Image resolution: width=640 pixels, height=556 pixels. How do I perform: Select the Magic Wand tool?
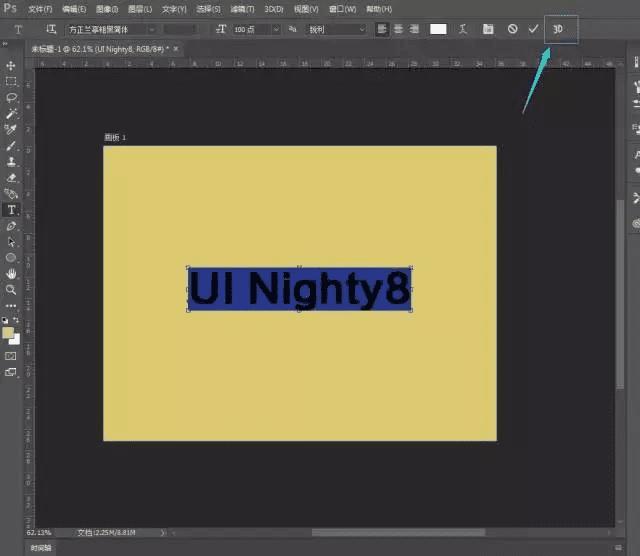12,114
